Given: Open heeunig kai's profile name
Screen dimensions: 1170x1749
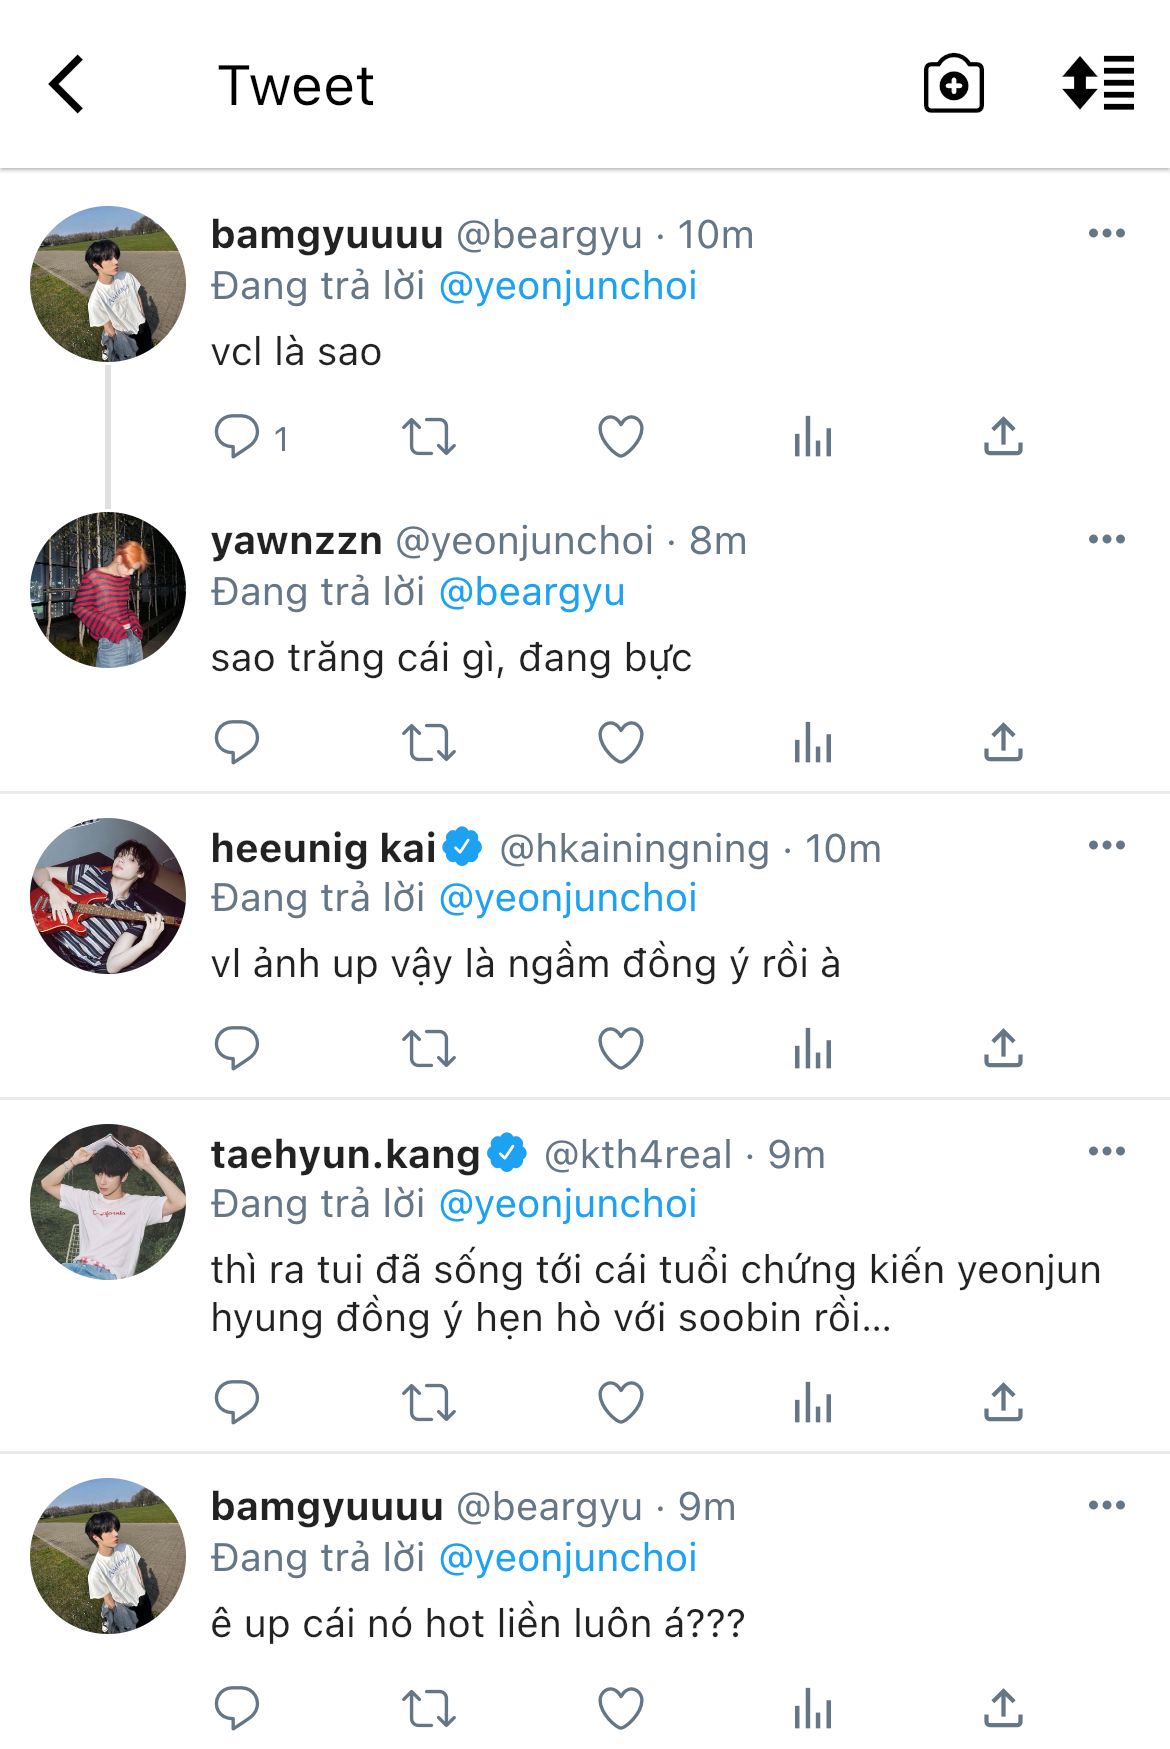Looking at the screenshot, I should pos(323,848).
